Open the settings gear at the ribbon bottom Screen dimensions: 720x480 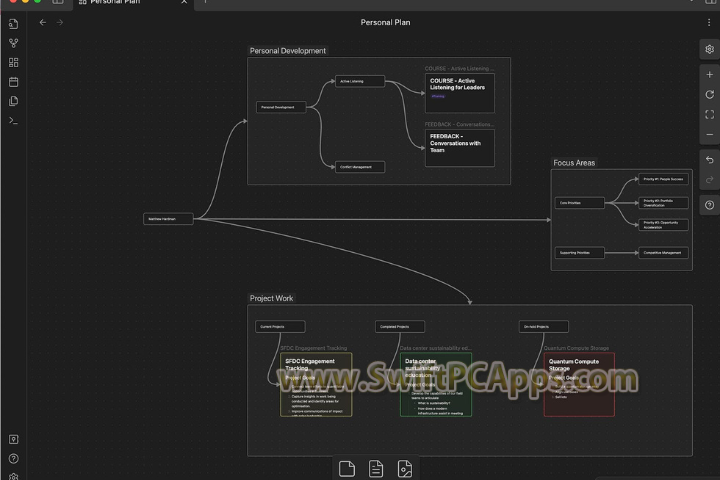coord(13,476)
